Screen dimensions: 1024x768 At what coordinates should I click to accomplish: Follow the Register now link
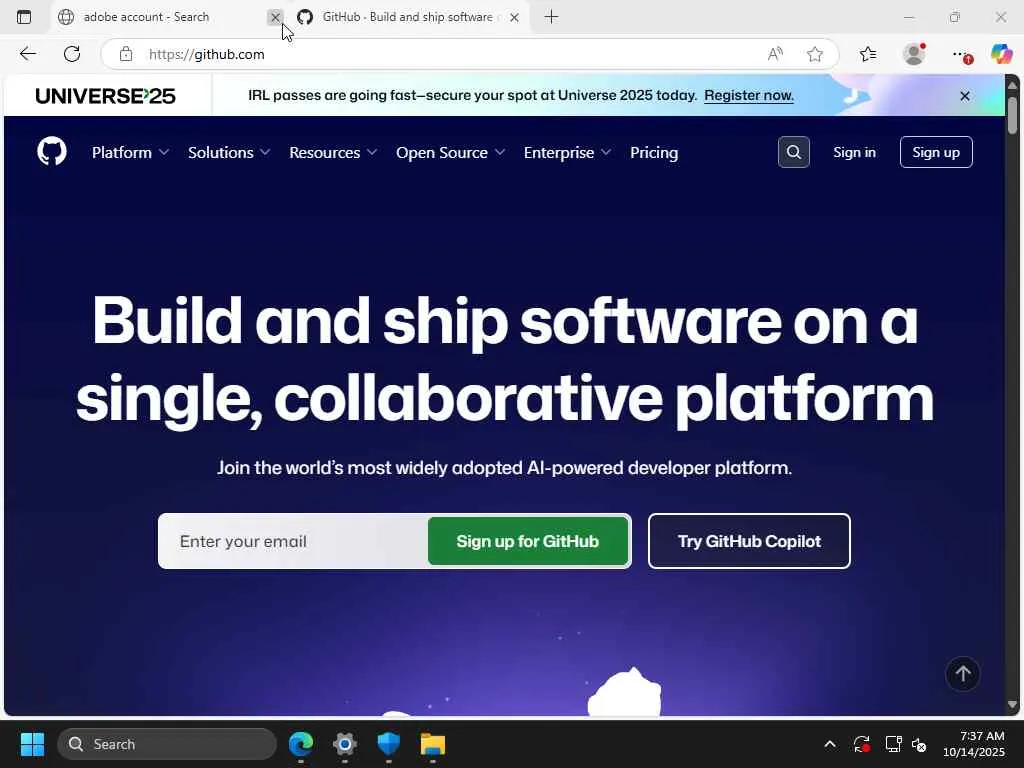point(748,95)
